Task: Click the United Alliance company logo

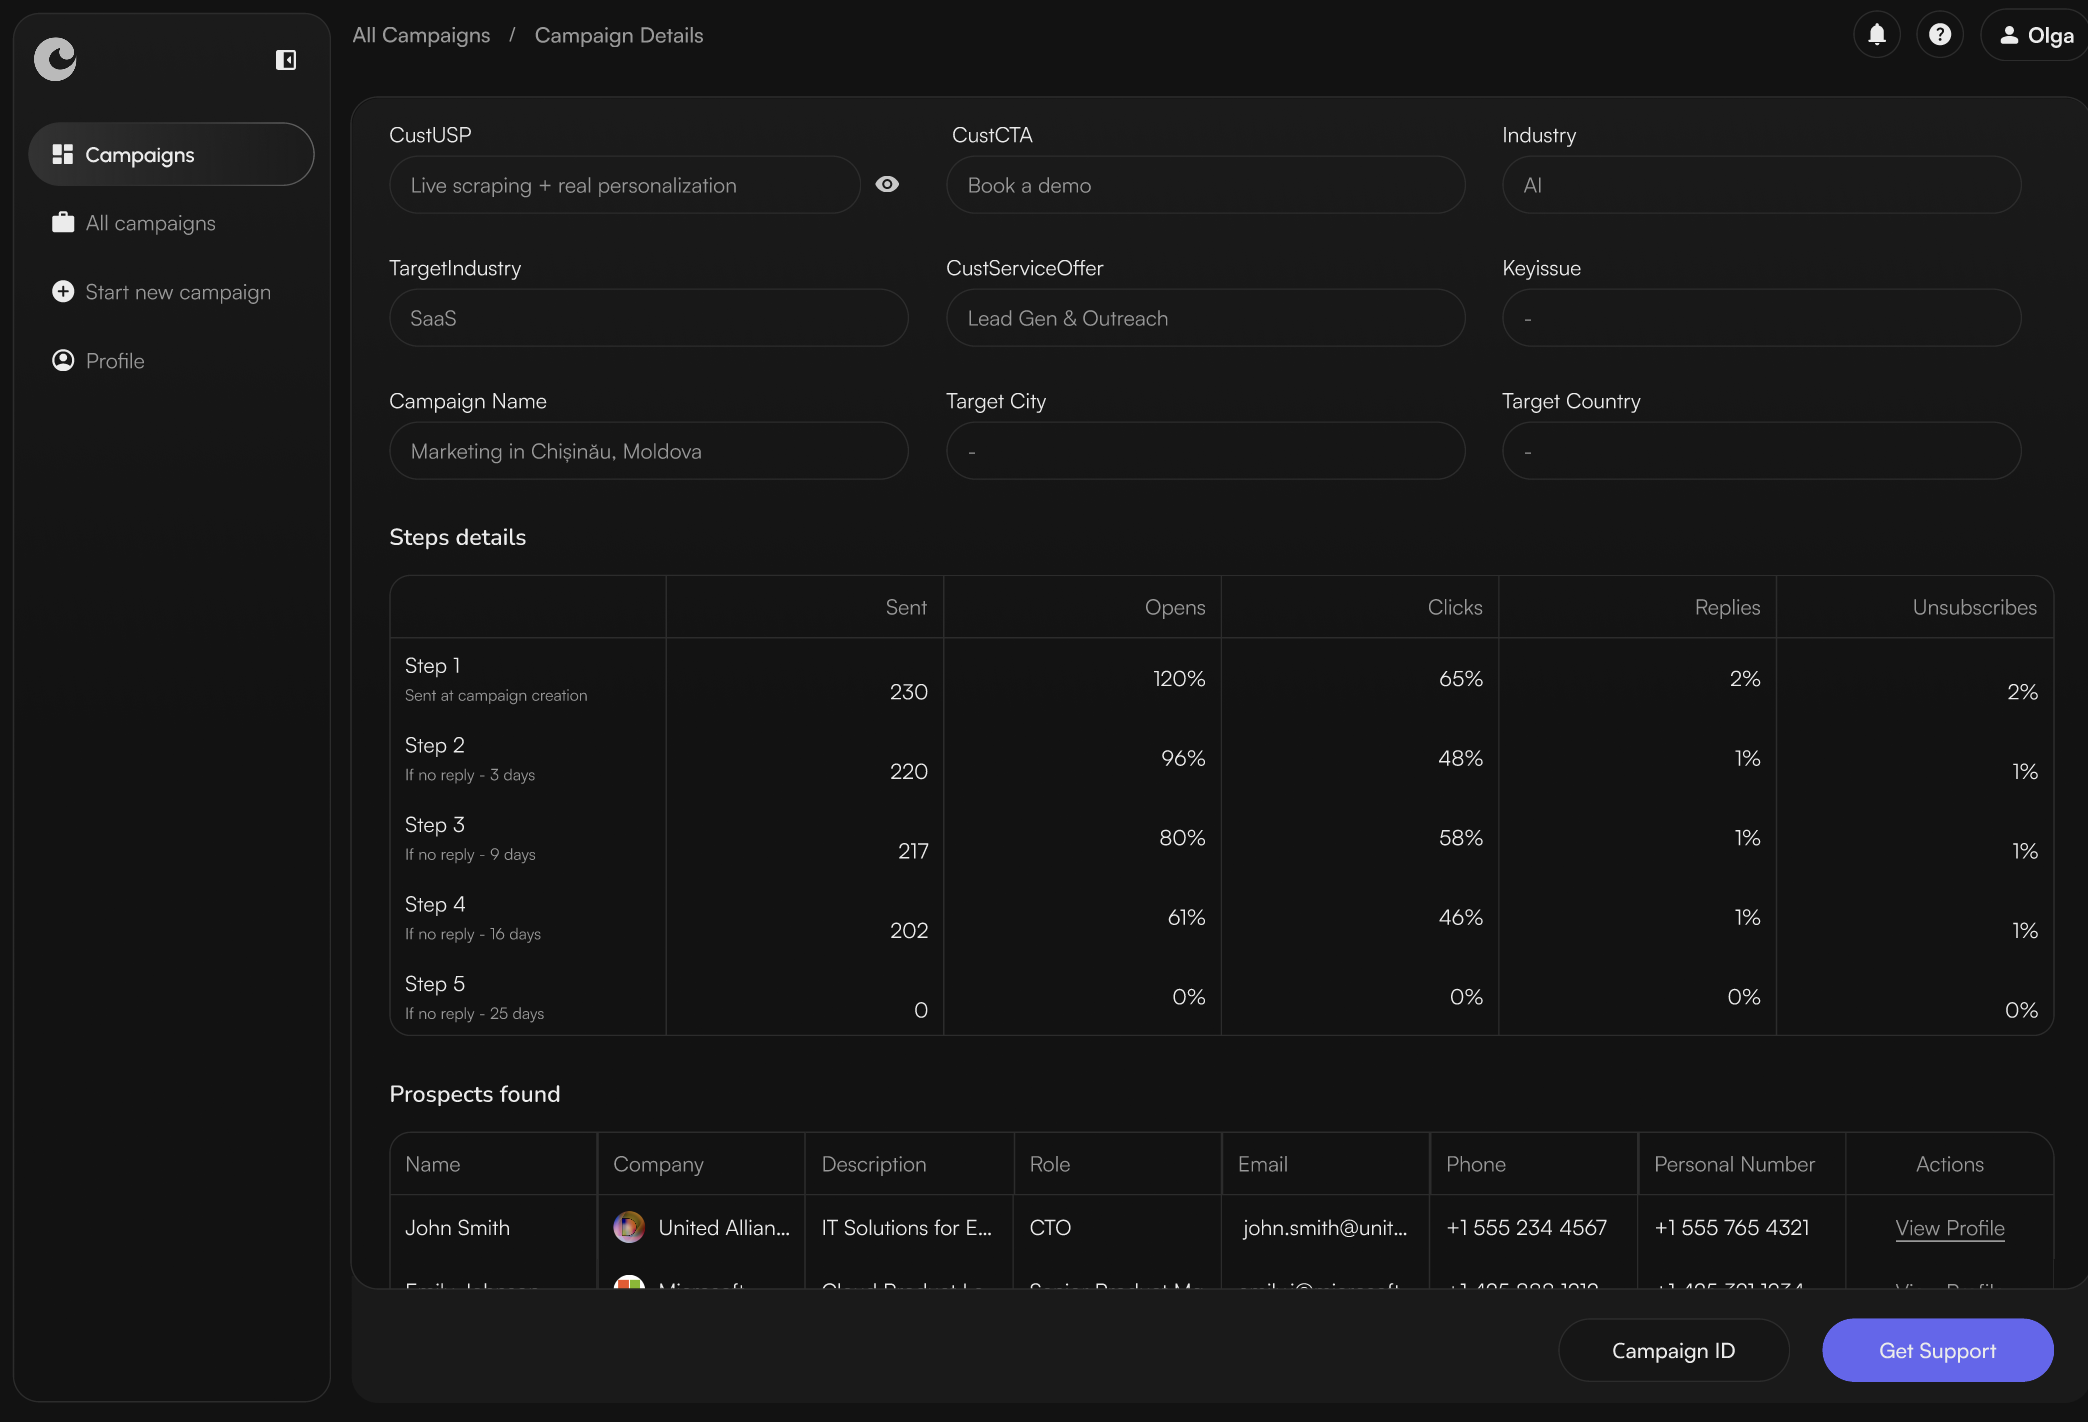Action: 629,1227
